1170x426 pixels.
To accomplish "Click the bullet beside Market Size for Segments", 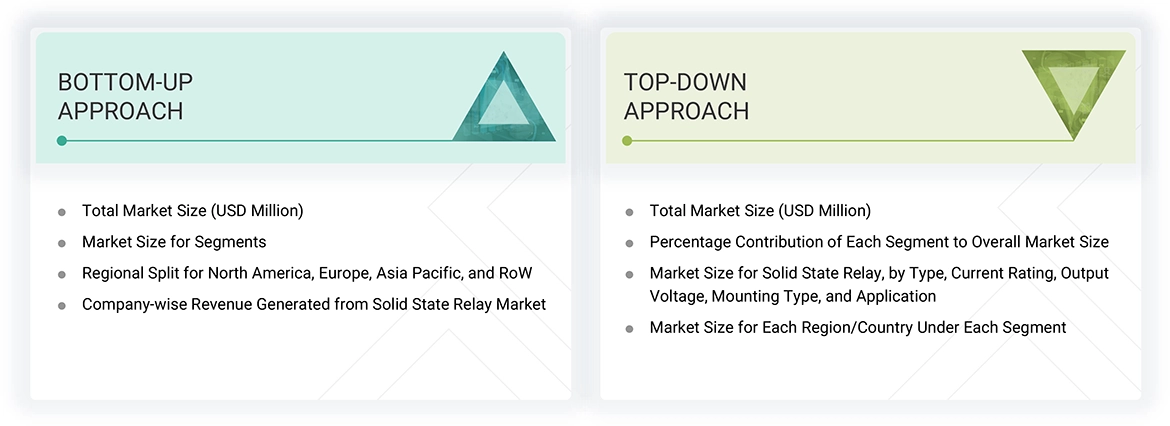I will click(62, 243).
